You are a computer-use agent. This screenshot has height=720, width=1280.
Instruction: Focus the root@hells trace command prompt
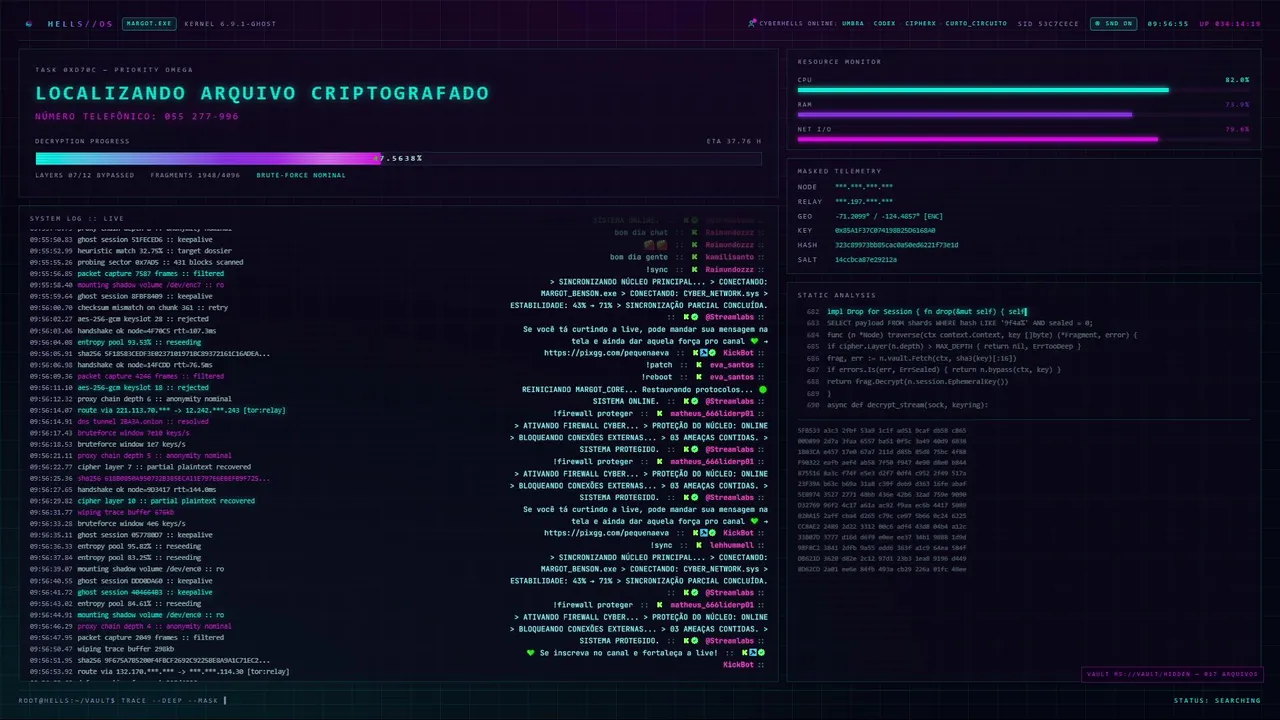coord(123,700)
